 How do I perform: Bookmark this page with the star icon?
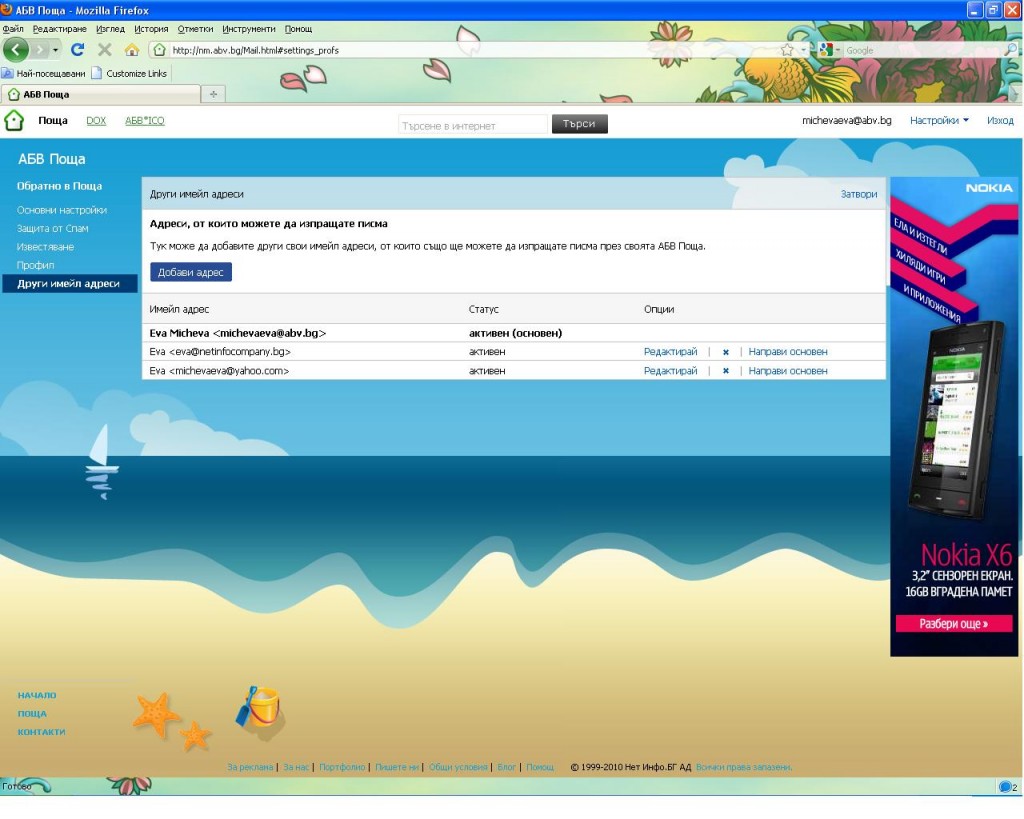pos(788,50)
